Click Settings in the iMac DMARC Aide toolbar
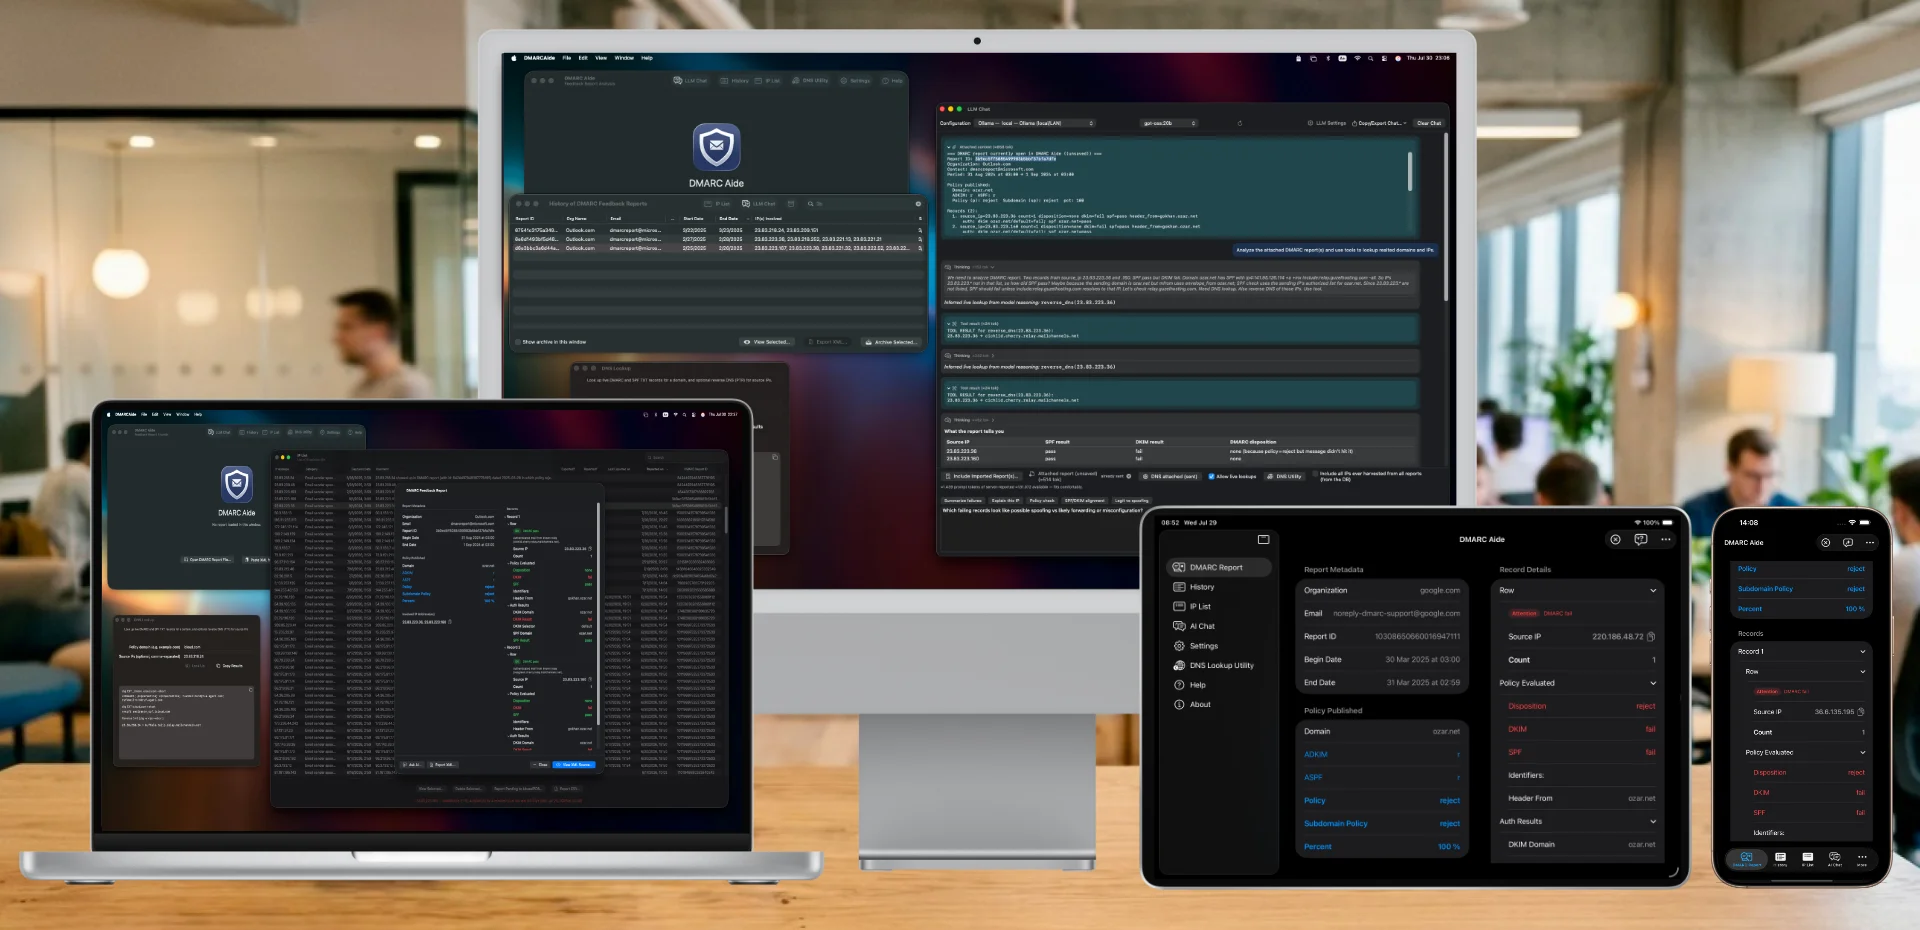The image size is (1920, 930). click(x=856, y=80)
